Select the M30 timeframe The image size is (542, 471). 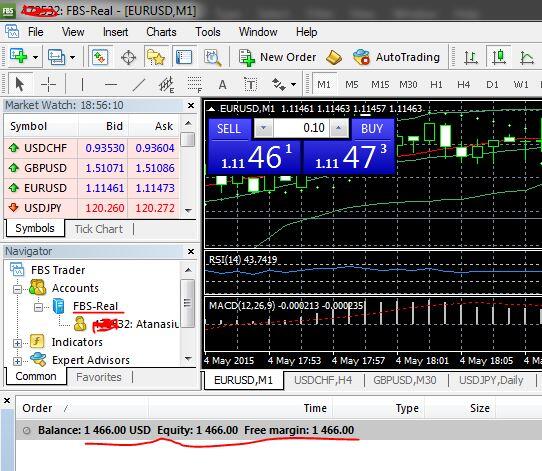pos(408,85)
